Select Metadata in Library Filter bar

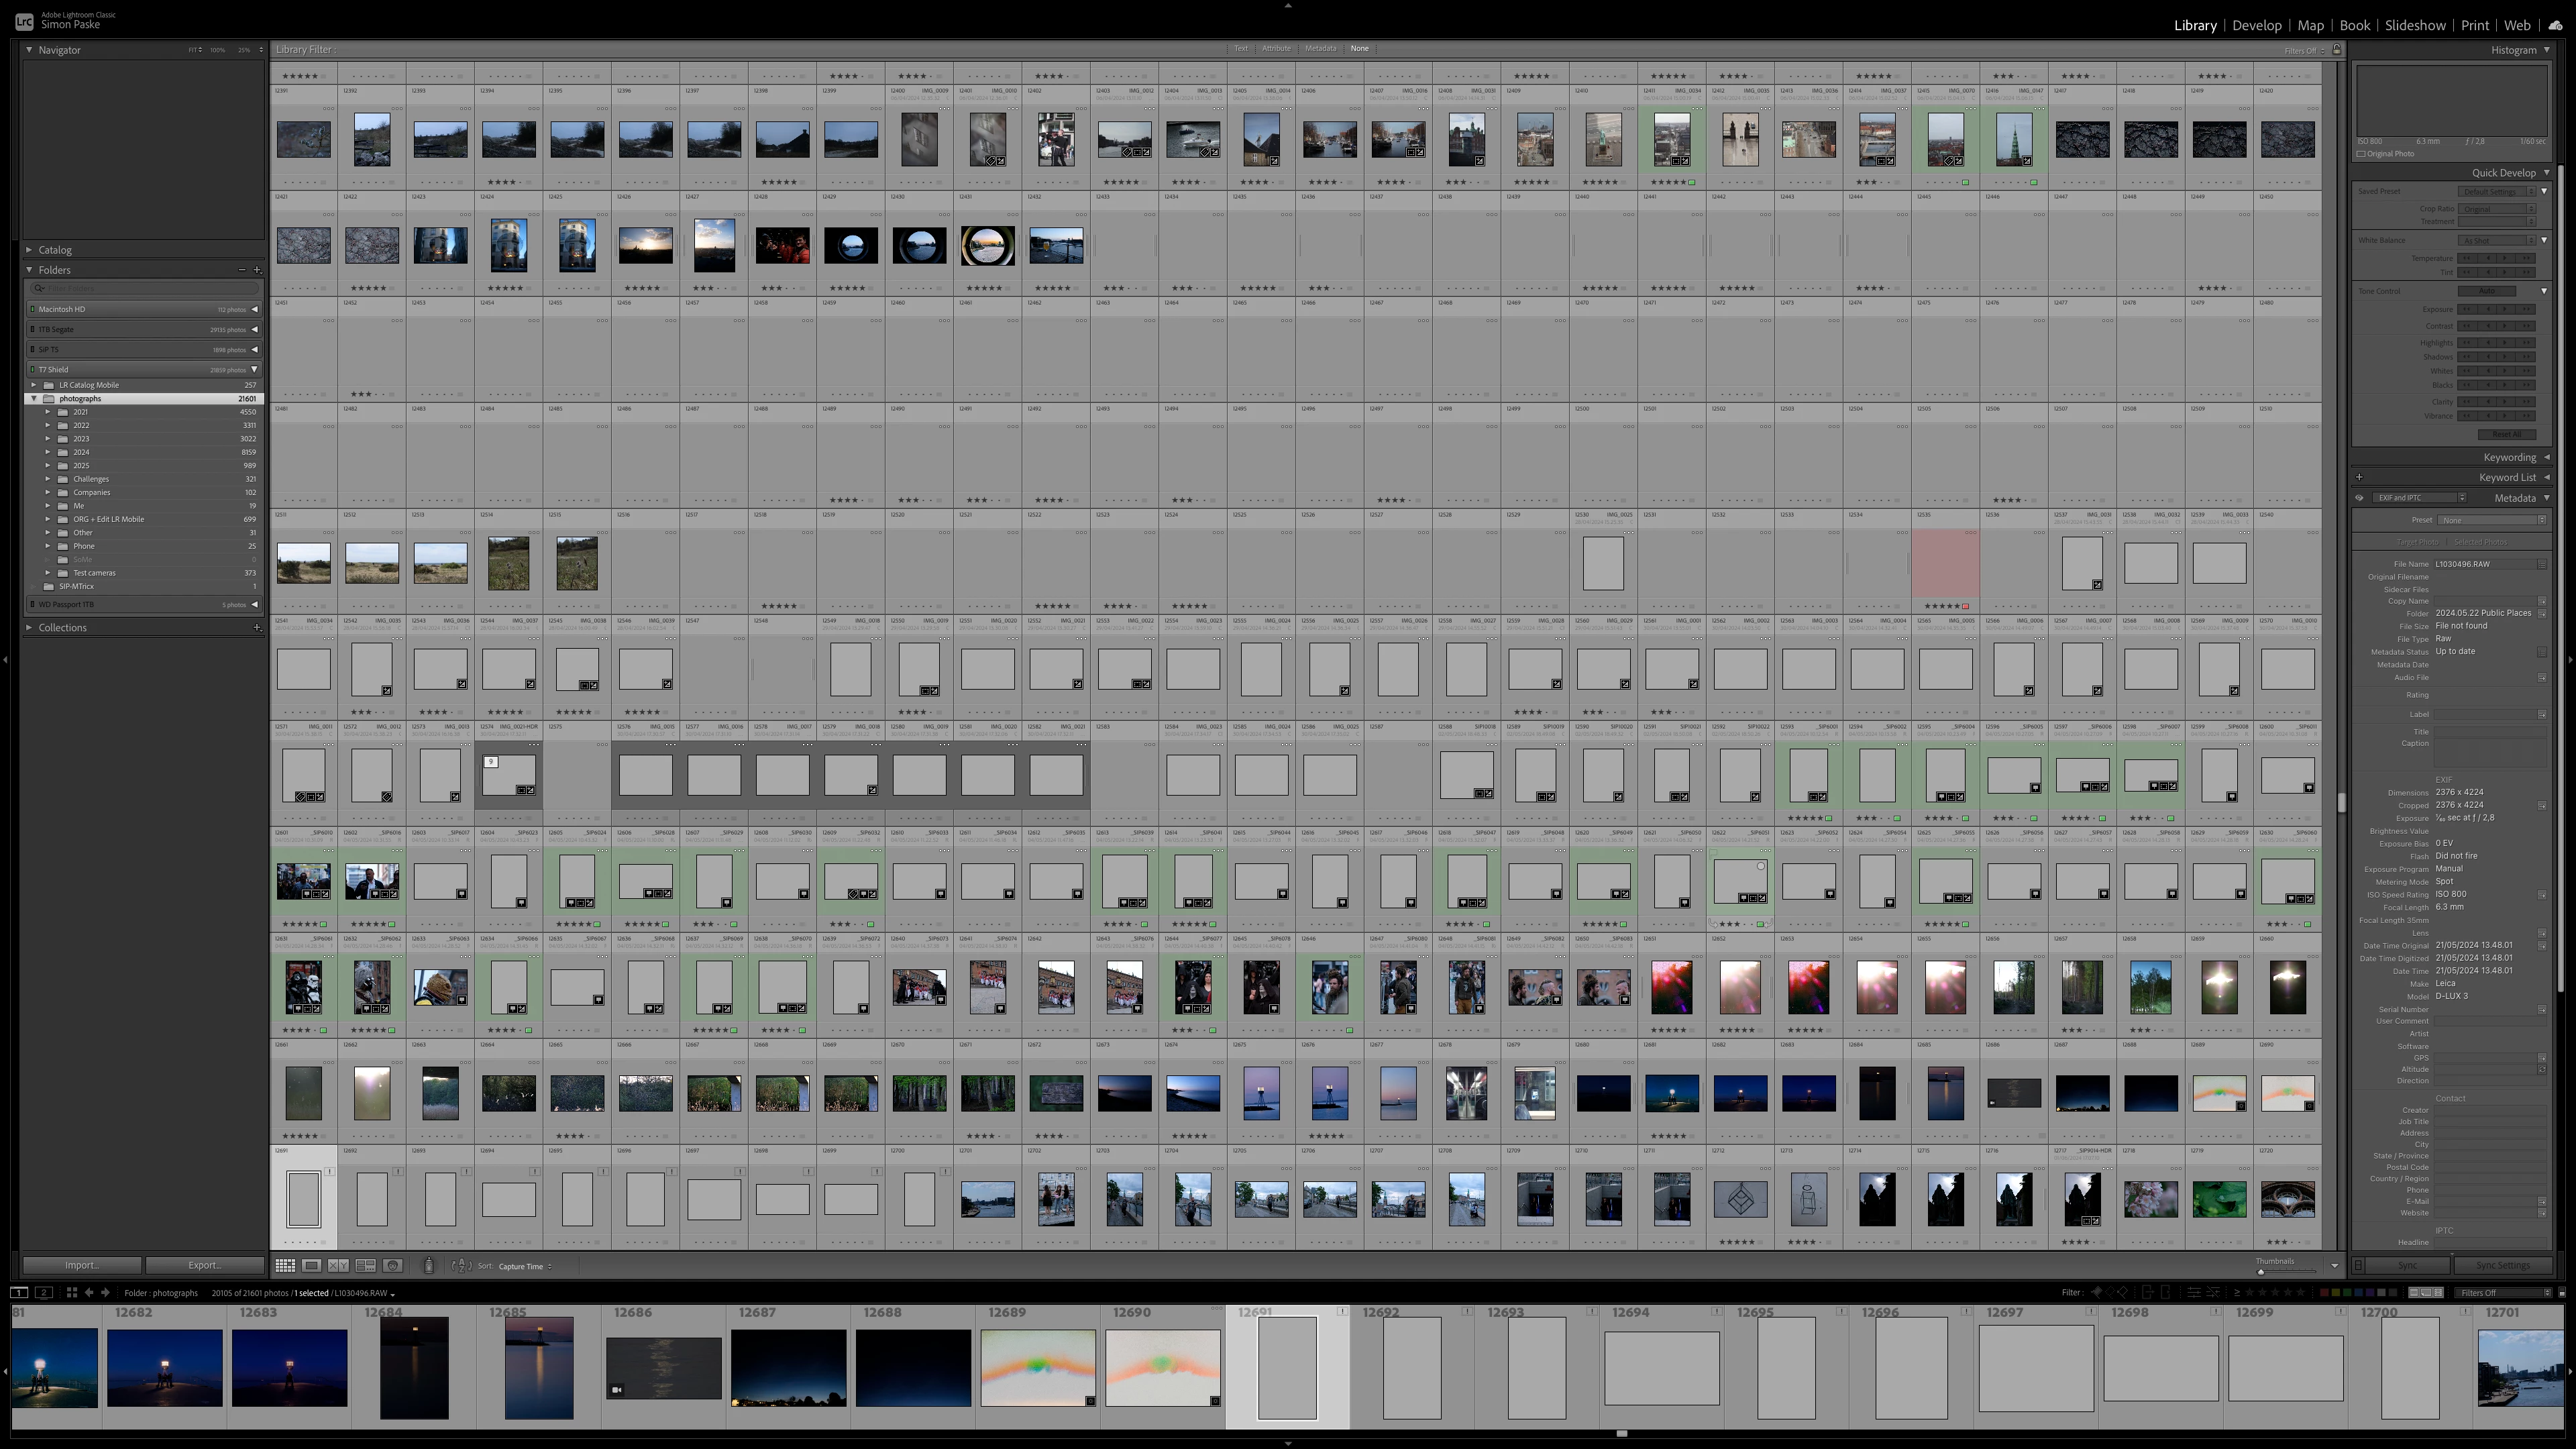point(1320,49)
